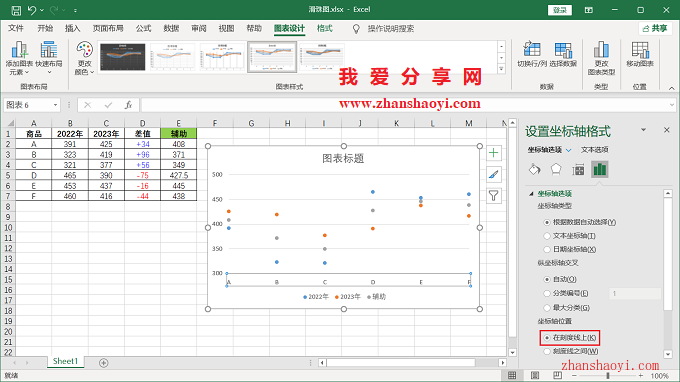Select the dark chart style thumbnail
The image size is (680, 382).
(x=123, y=56)
